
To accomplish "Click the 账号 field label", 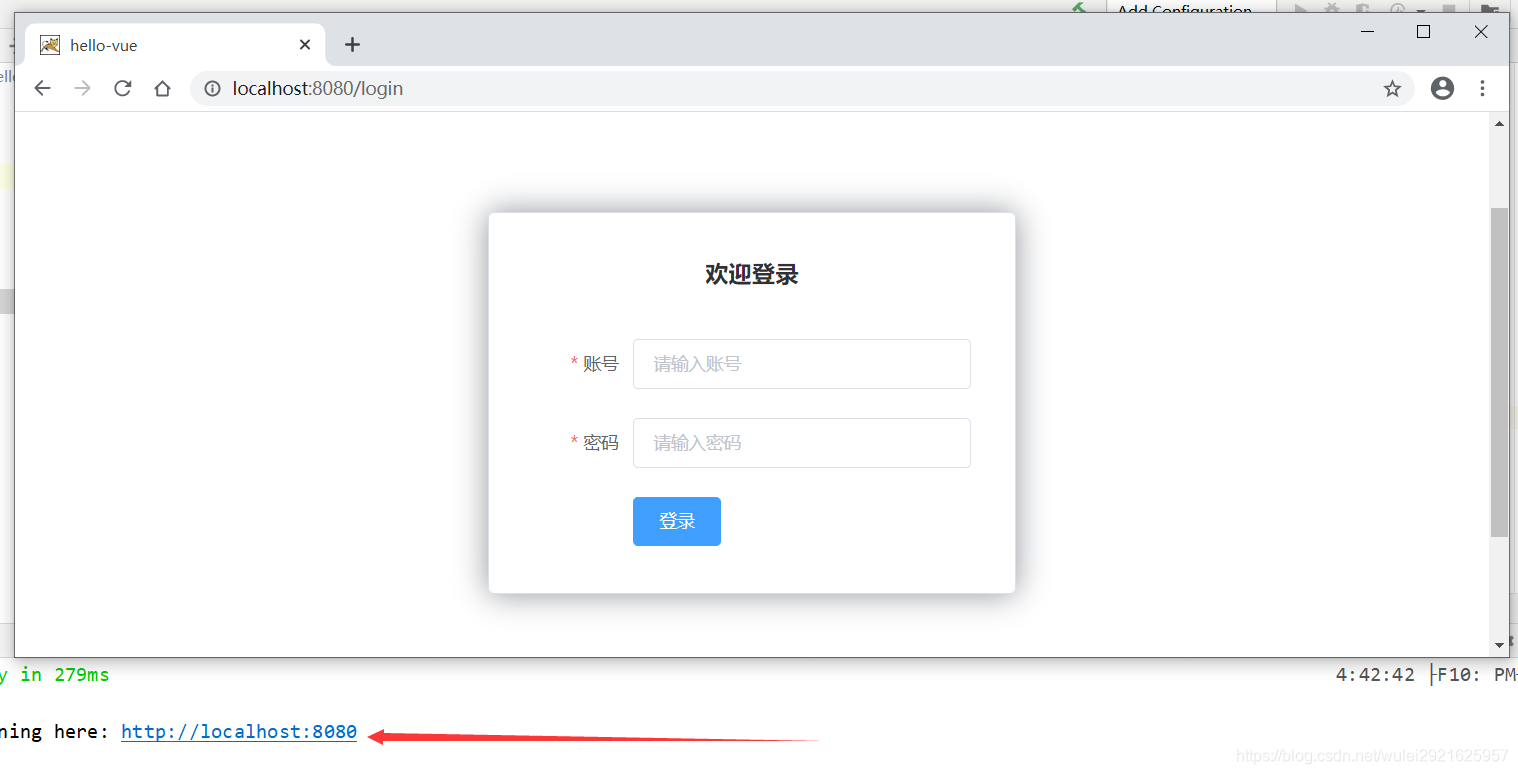I will 601,364.
